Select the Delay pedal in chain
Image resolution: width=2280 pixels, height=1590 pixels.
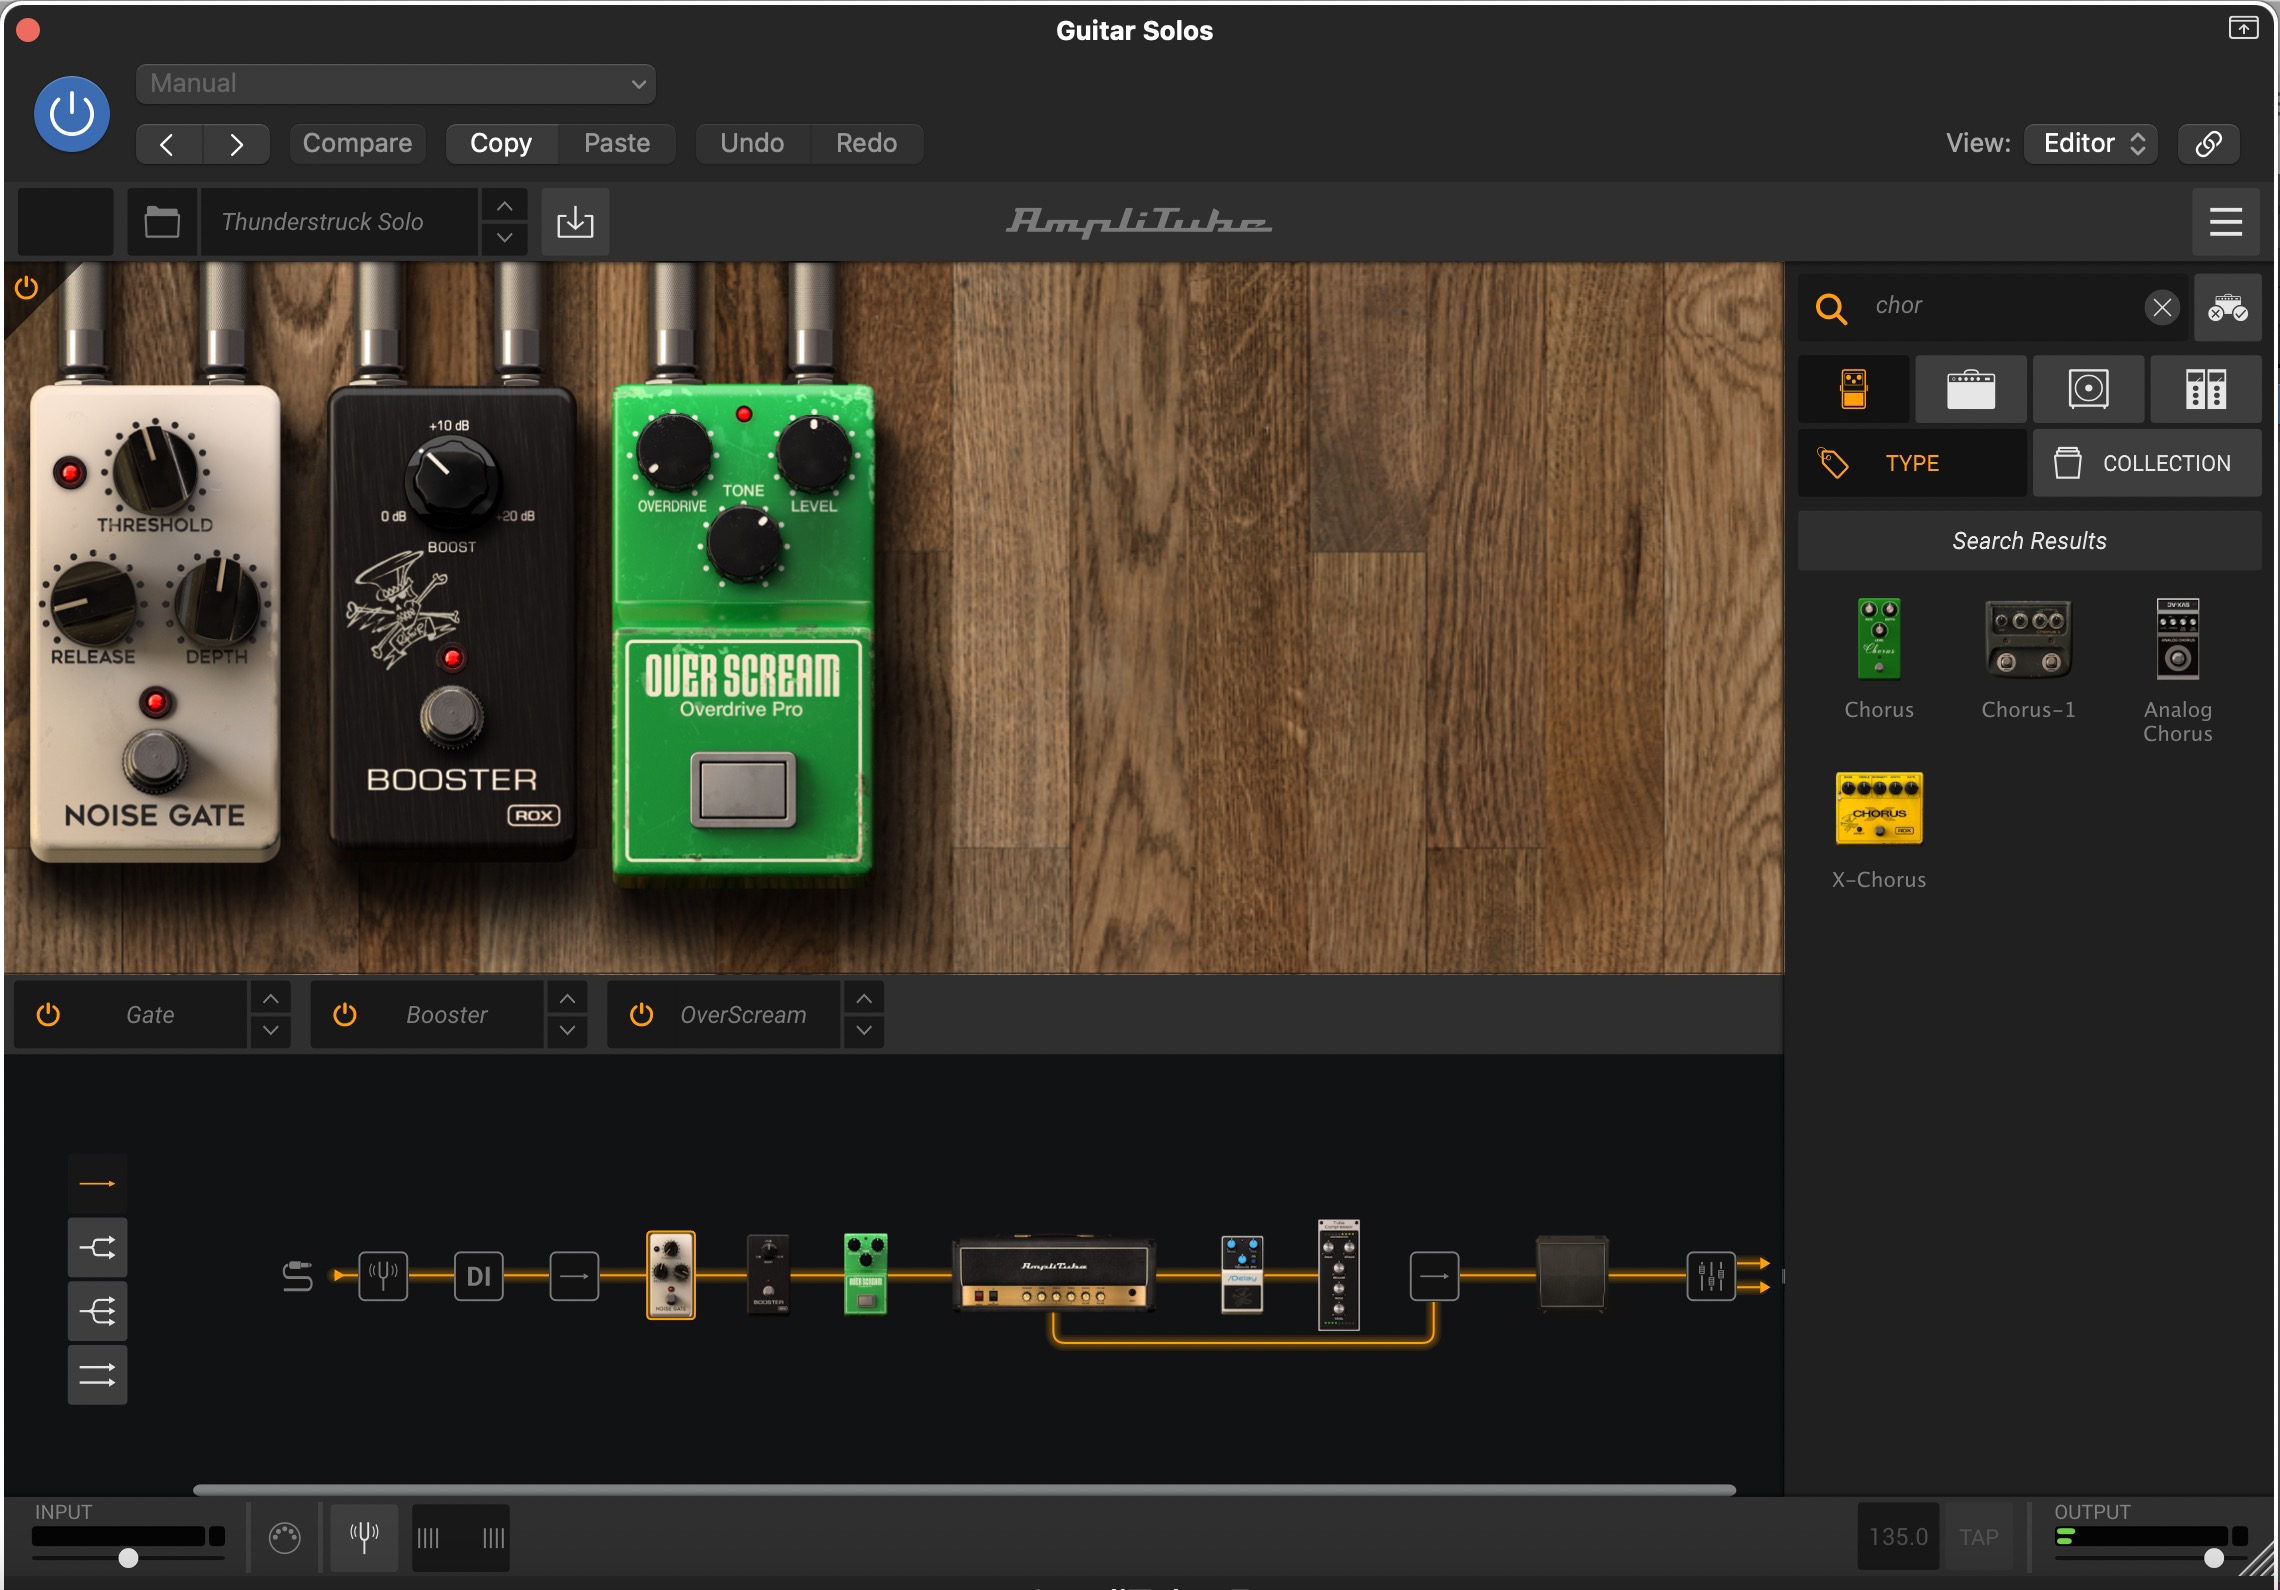[1242, 1274]
